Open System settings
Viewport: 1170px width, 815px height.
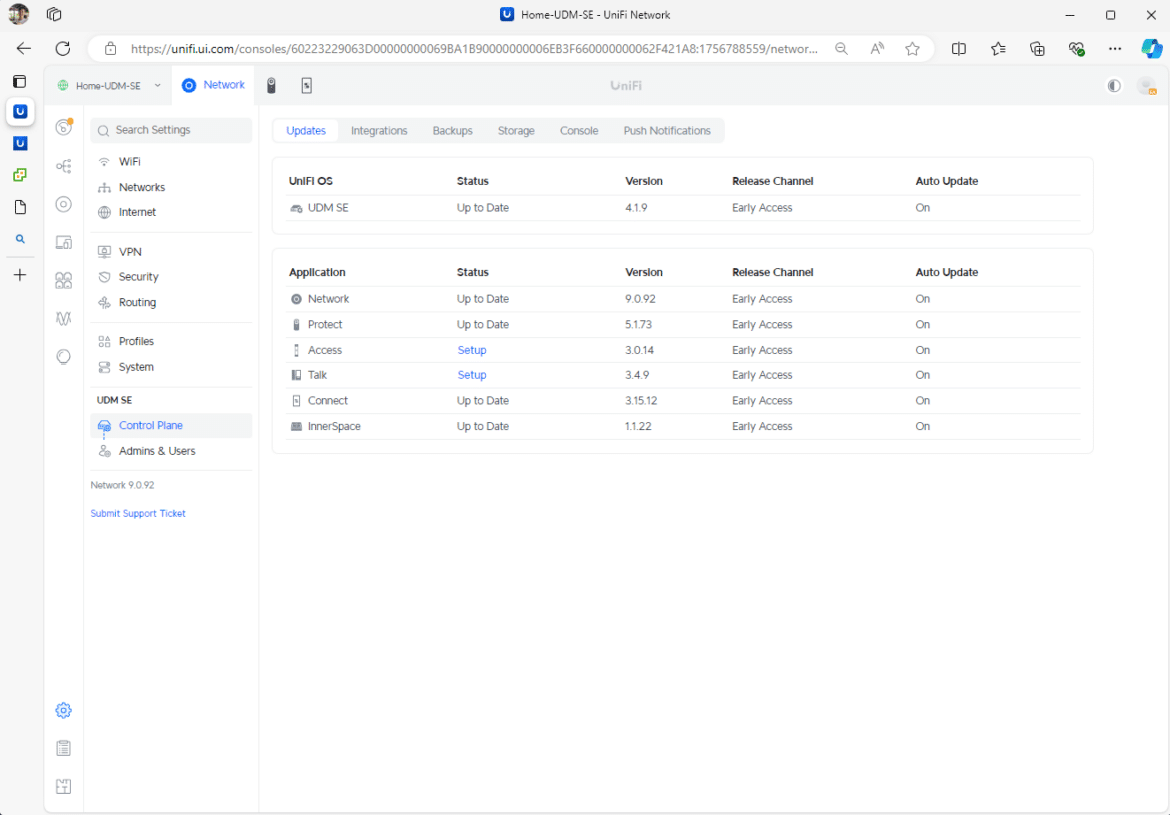point(171,367)
